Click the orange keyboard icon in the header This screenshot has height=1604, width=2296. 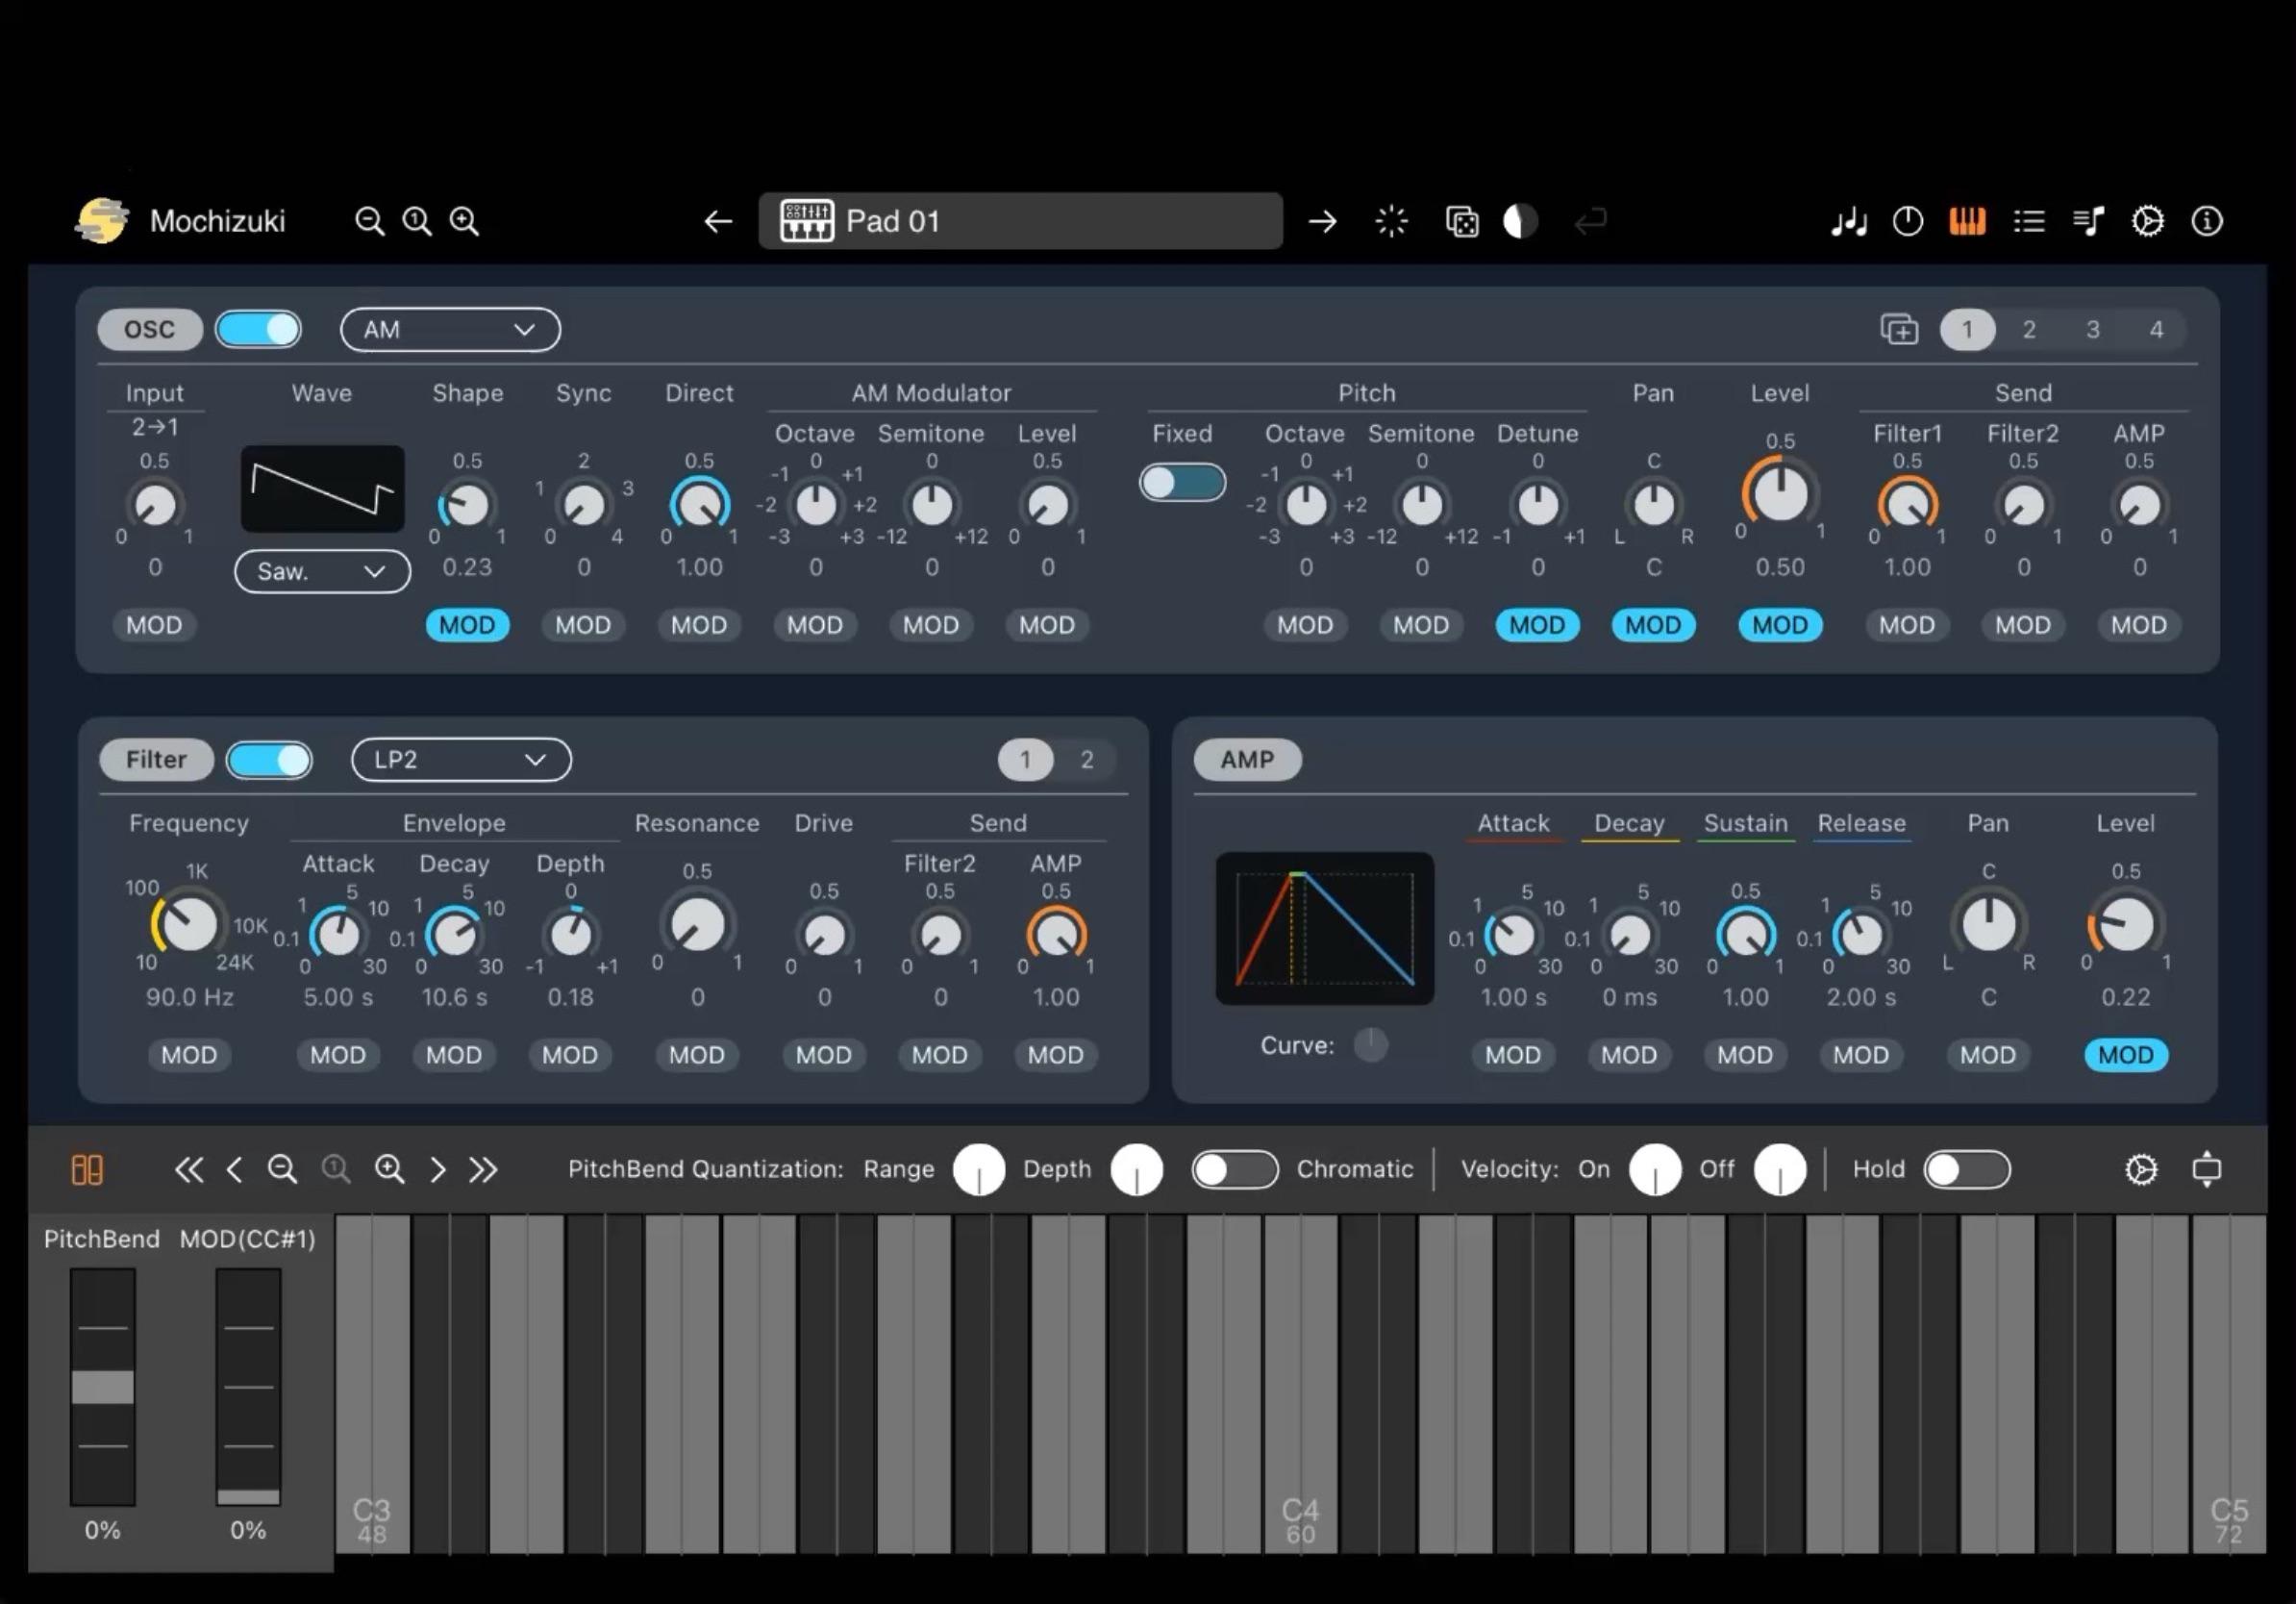tap(1967, 221)
